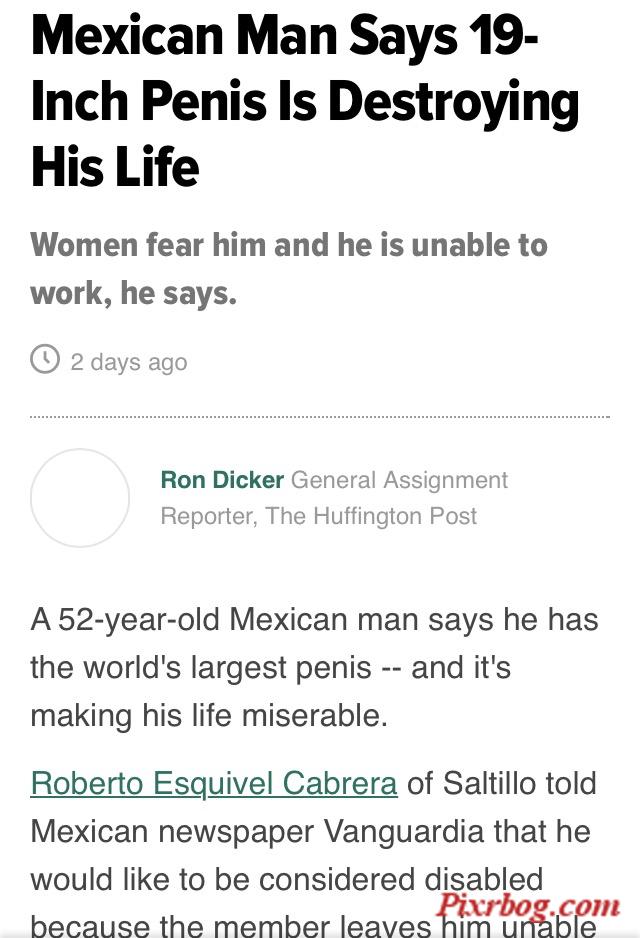Click the "making his life miserable." line

pyautogui.click(x=209, y=715)
